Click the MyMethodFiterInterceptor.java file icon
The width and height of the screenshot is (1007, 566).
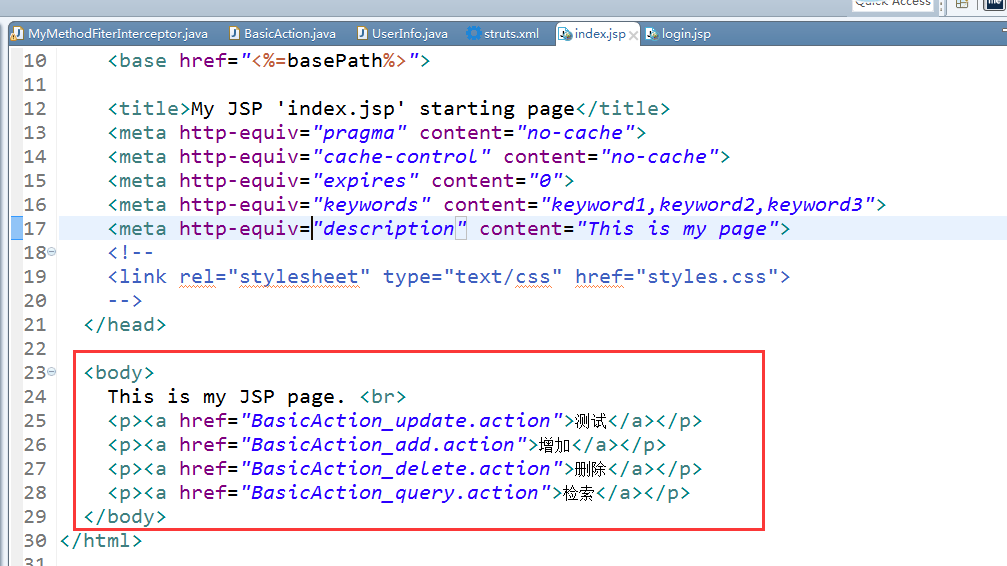click(17, 33)
